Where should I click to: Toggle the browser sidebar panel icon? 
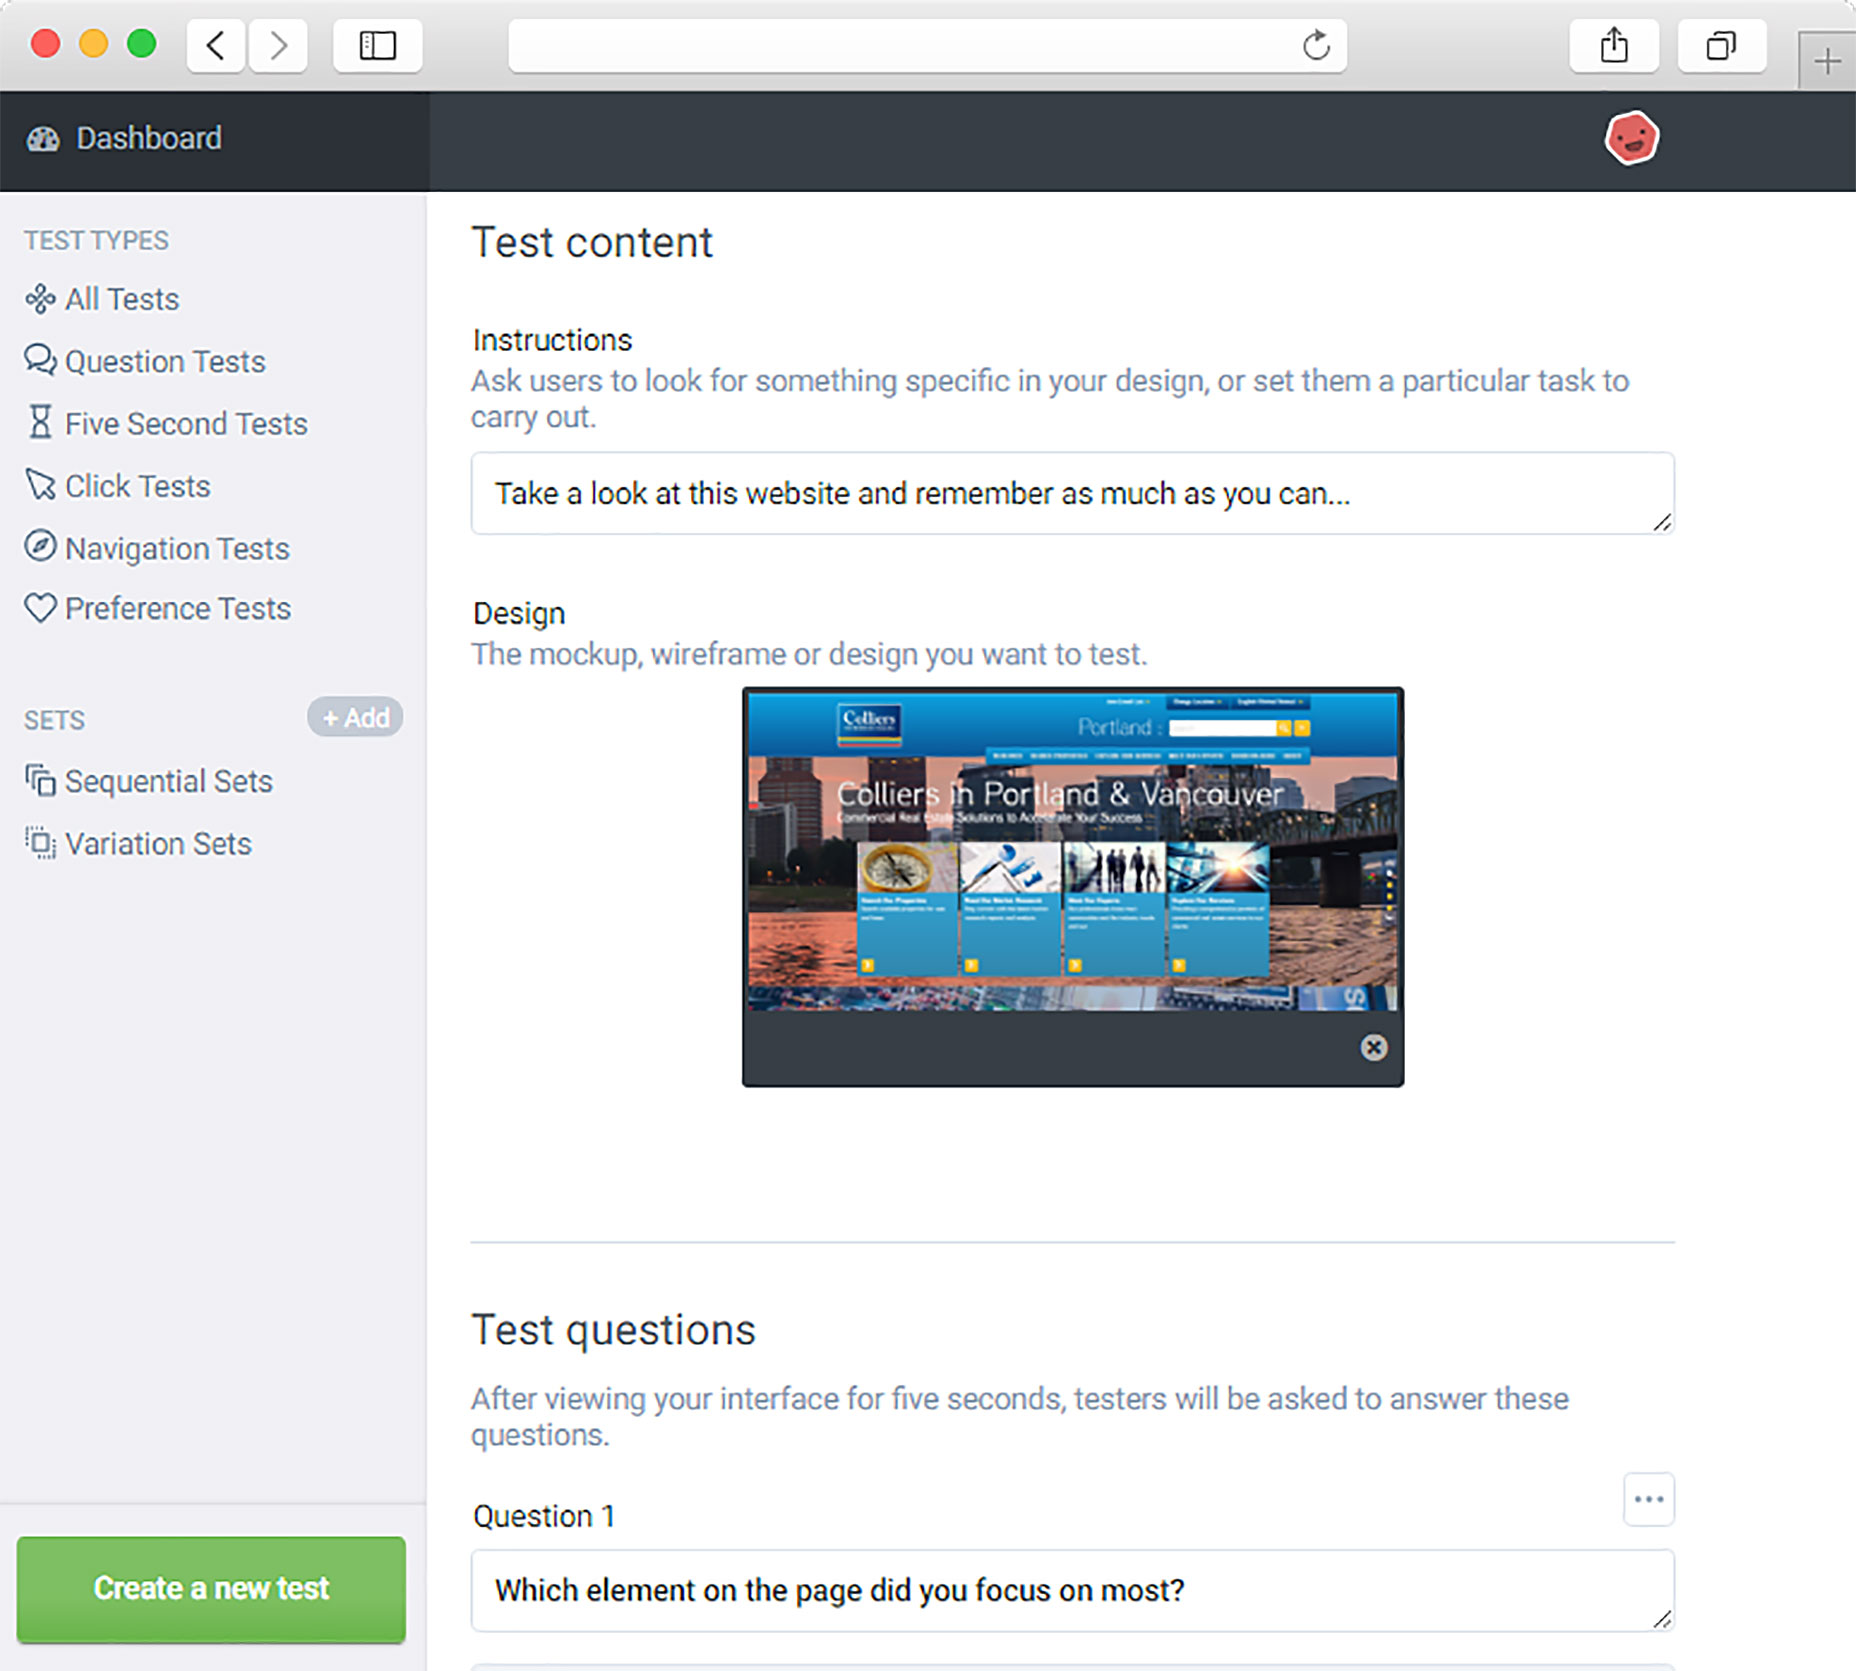378,45
